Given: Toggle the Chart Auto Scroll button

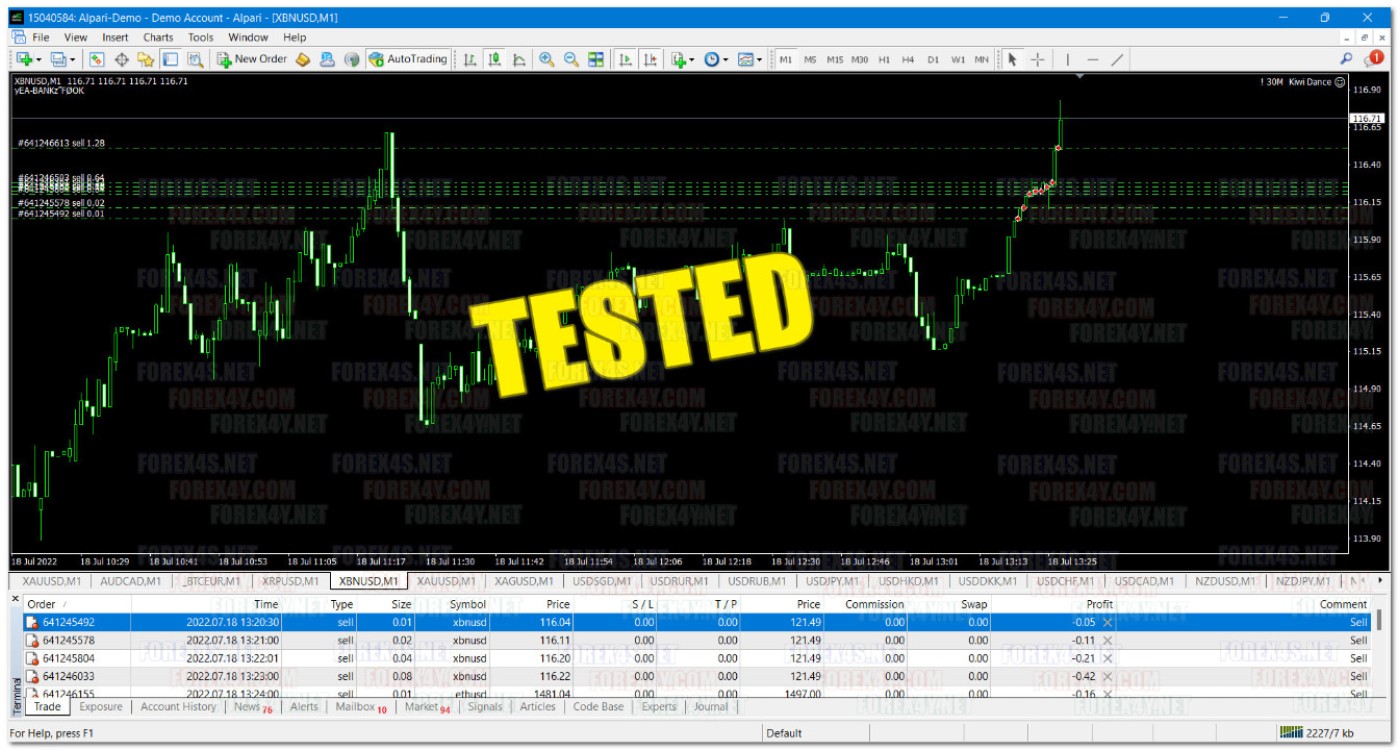Looking at the screenshot, I should tap(625, 60).
